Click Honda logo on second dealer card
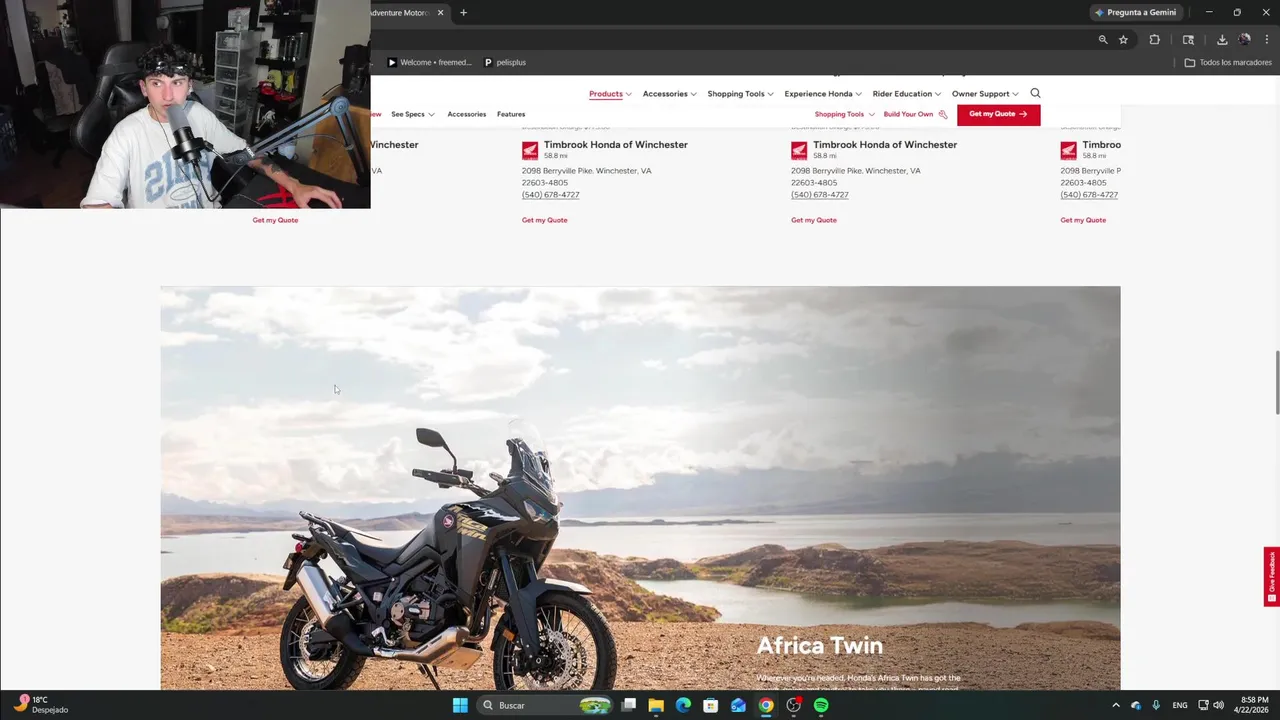Image resolution: width=1280 pixels, height=720 pixels. (x=530, y=151)
